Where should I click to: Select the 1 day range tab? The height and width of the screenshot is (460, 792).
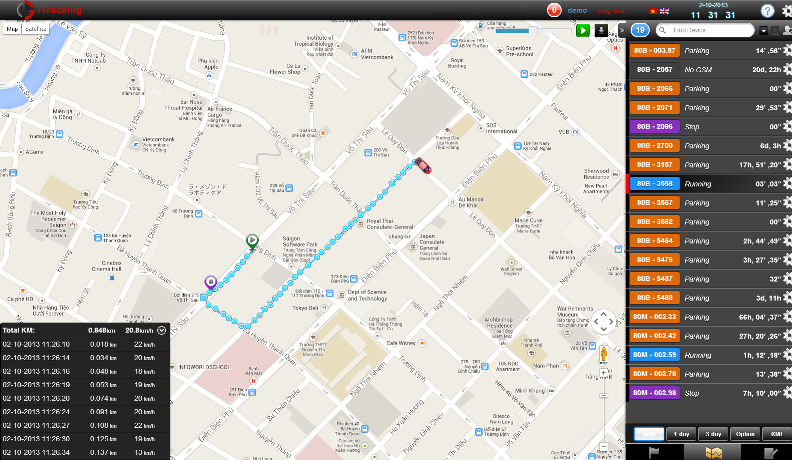point(681,434)
